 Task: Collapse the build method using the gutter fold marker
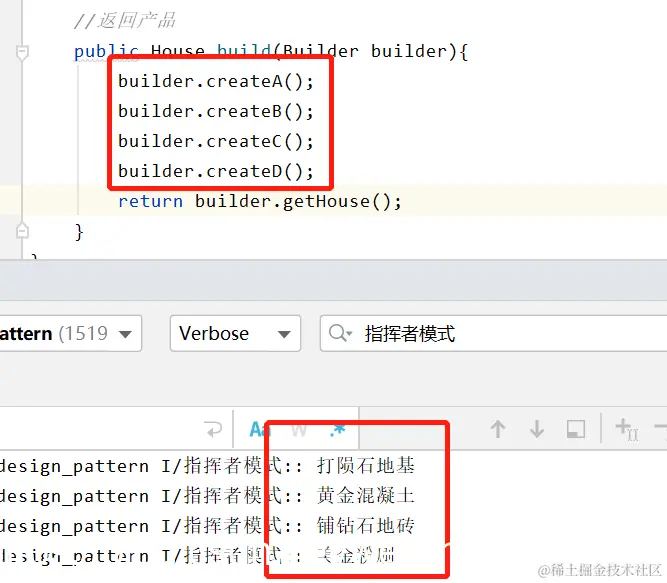pos(22,53)
